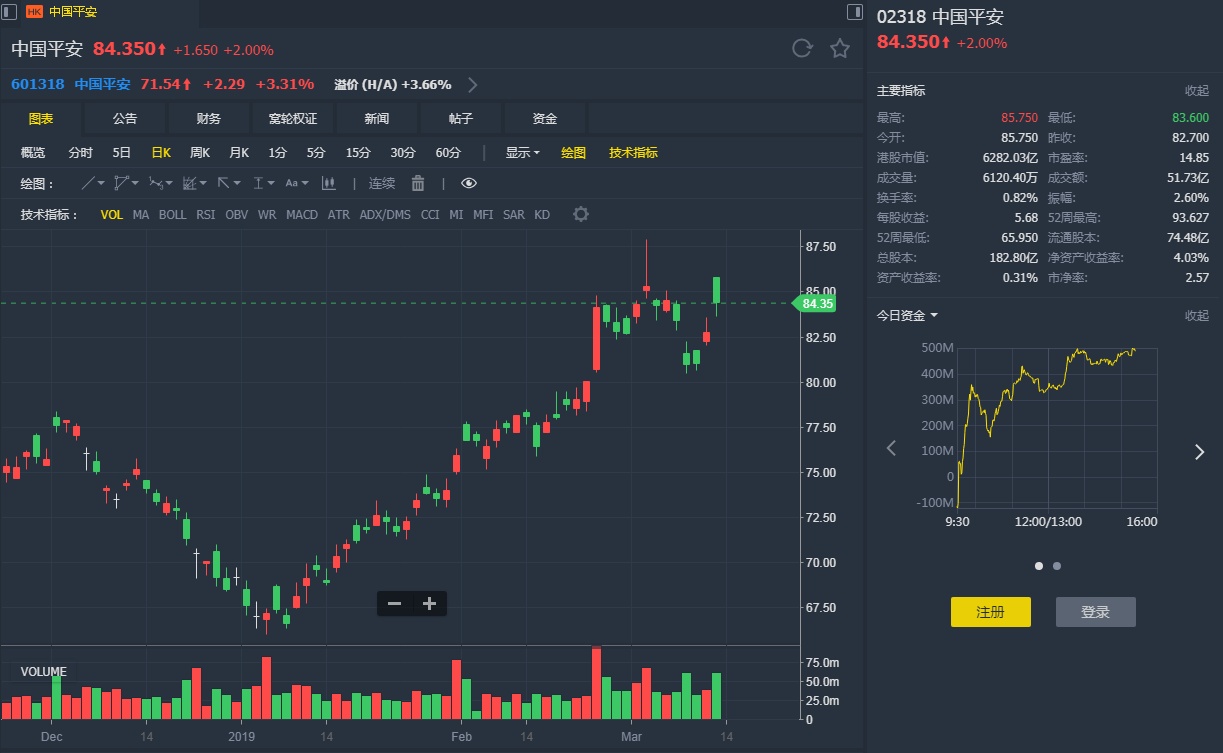The image size is (1223, 753).
Task: Refresh the stock quote
Action: tap(801, 48)
